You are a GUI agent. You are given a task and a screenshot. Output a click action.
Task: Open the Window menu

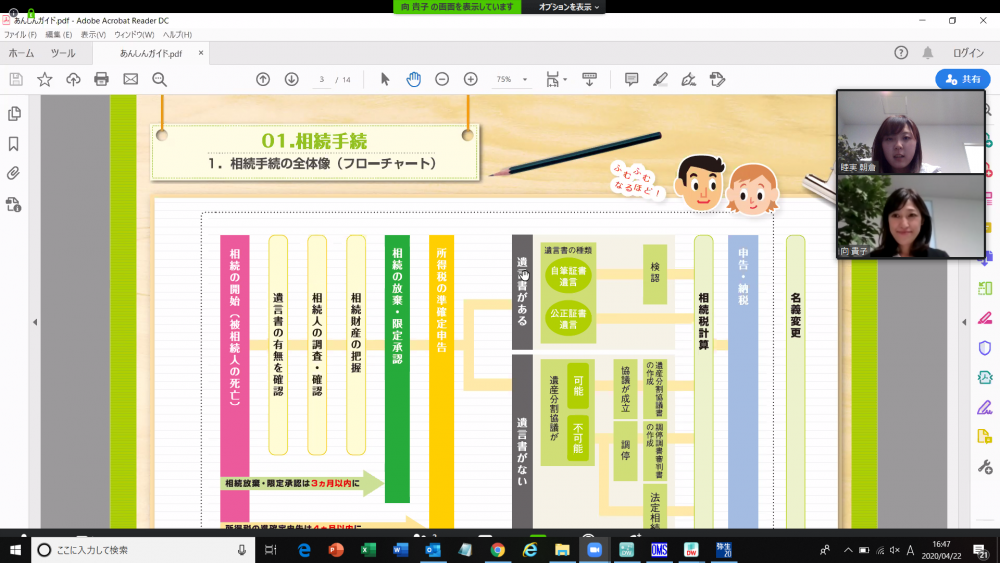coord(134,34)
